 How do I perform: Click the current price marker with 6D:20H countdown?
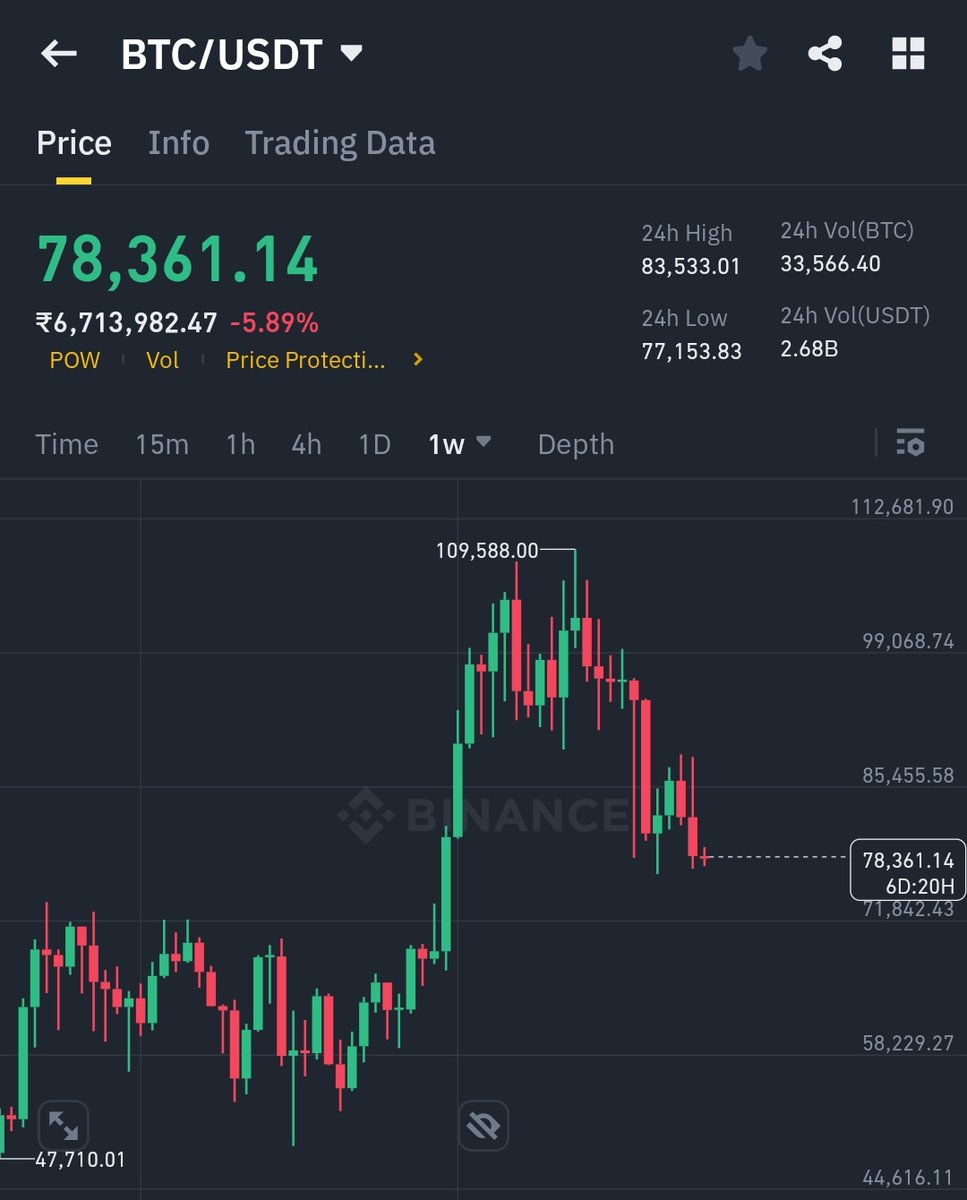click(x=908, y=871)
